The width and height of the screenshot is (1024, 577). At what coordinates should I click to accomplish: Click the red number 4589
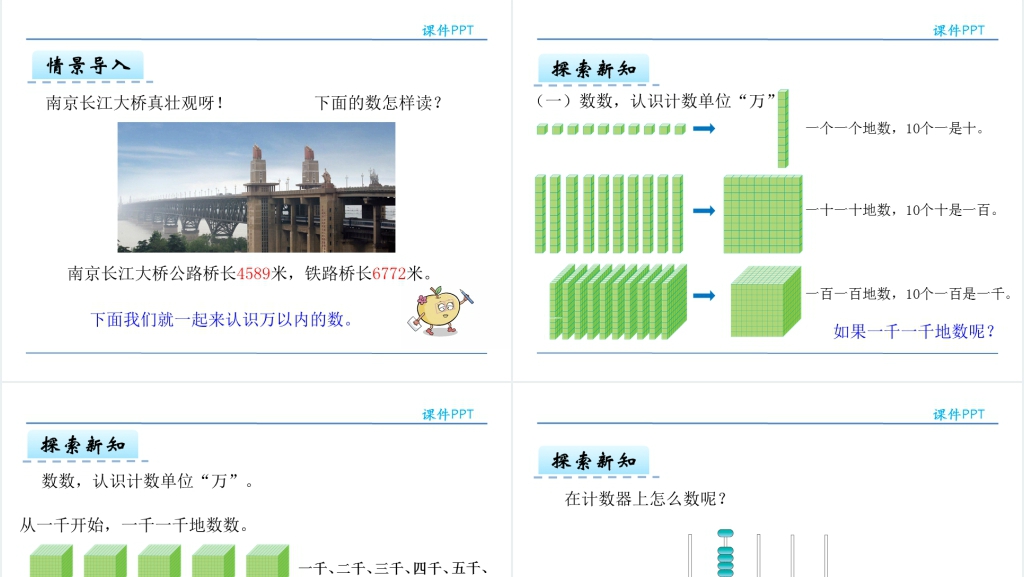pos(253,273)
